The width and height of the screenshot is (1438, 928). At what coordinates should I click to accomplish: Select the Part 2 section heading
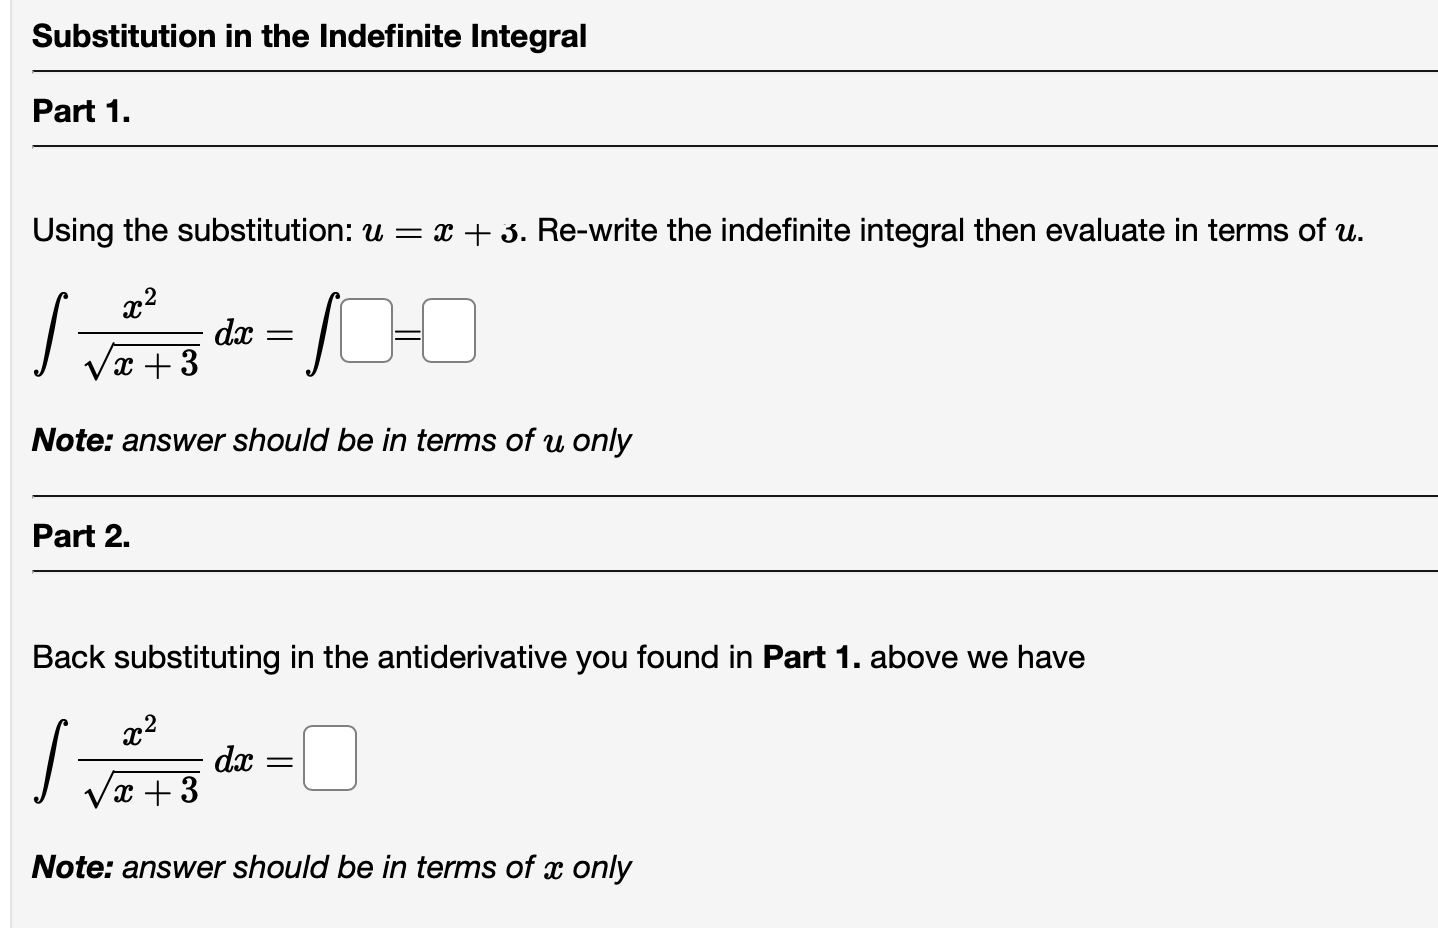79,536
